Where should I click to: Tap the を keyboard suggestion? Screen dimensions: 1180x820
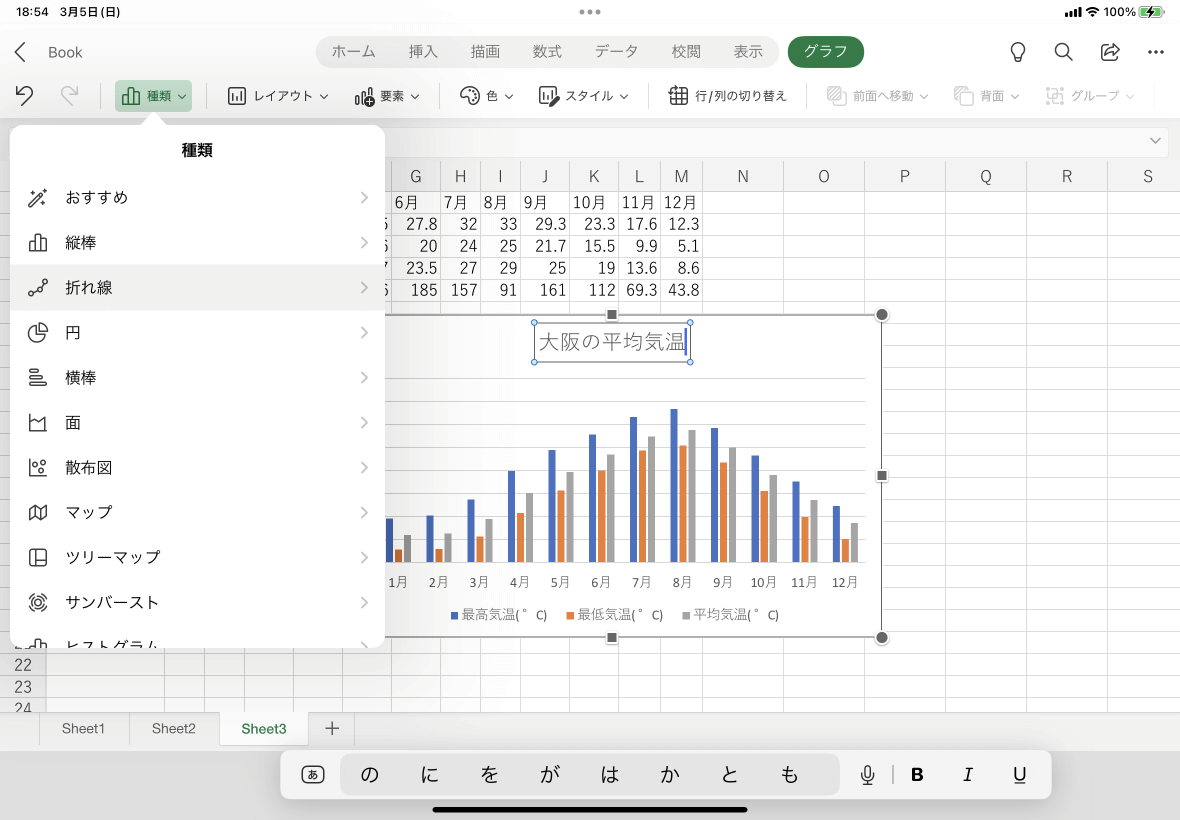click(489, 774)
